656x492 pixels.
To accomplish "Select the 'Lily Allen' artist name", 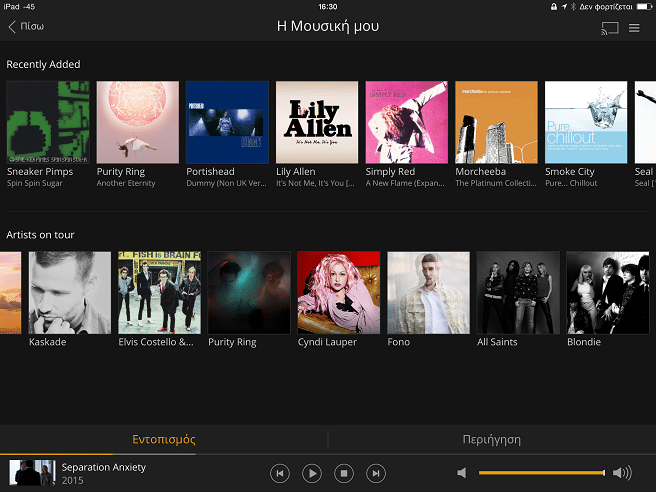I will pyautogui.click(x=296, y=172).
